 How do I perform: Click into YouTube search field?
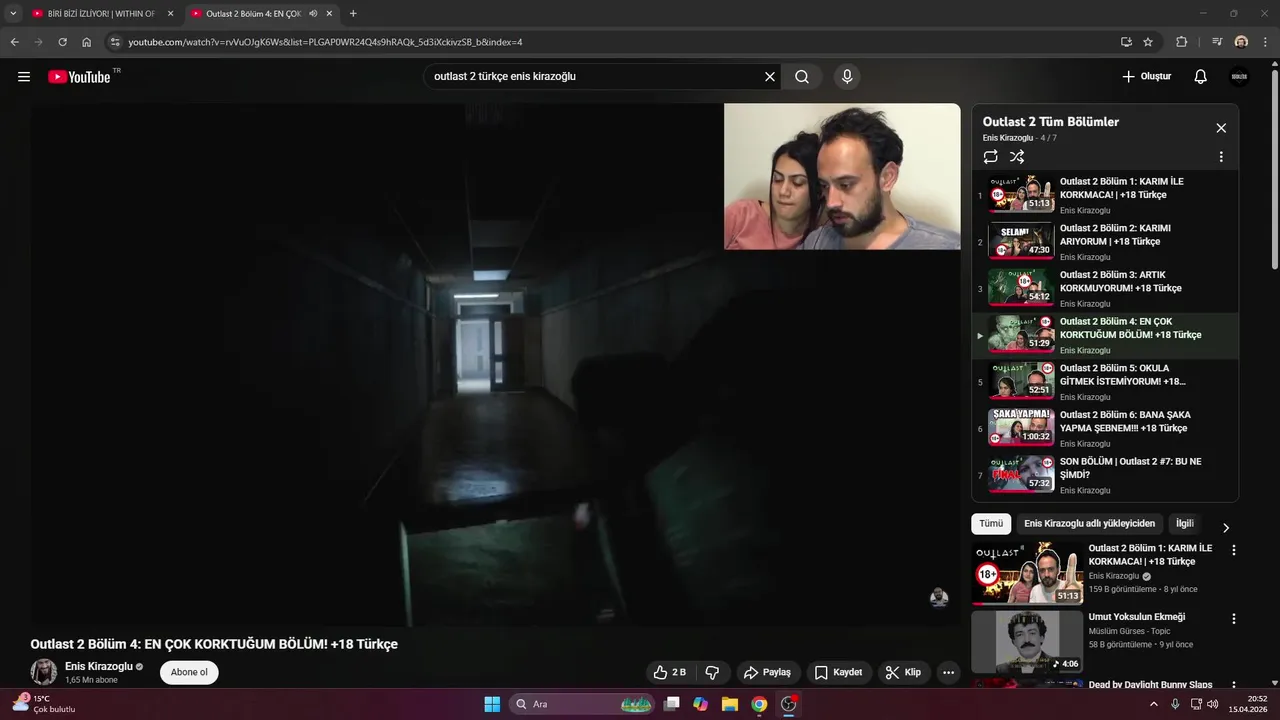(595, 77)
